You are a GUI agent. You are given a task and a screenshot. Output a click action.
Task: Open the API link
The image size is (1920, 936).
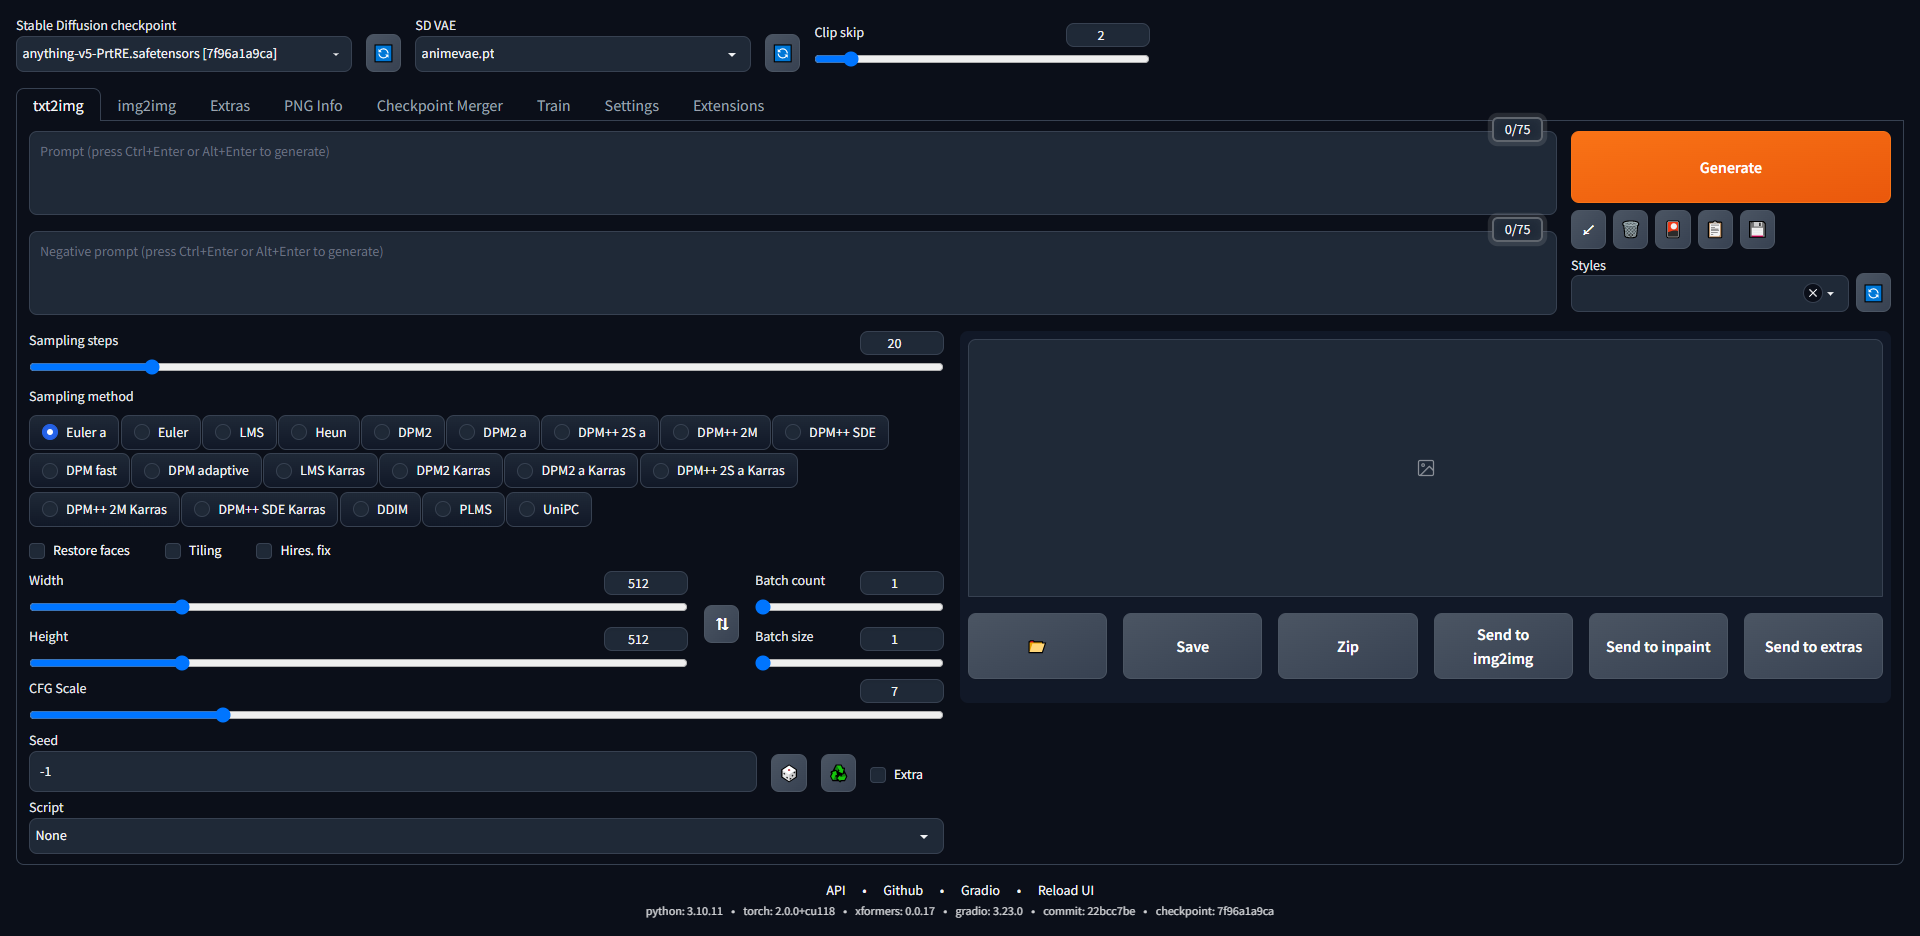click(x=835, y=890)
